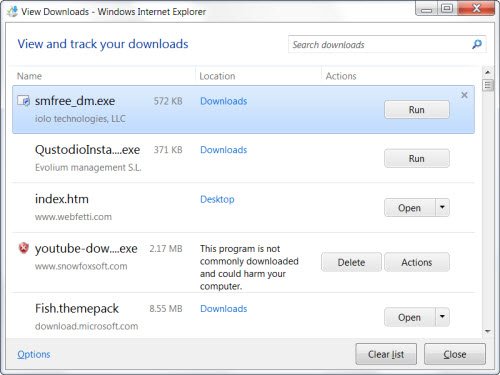
Task: Delete the youtube-dow....exe download
Action: pyautogui.click(x=351, y=262)
